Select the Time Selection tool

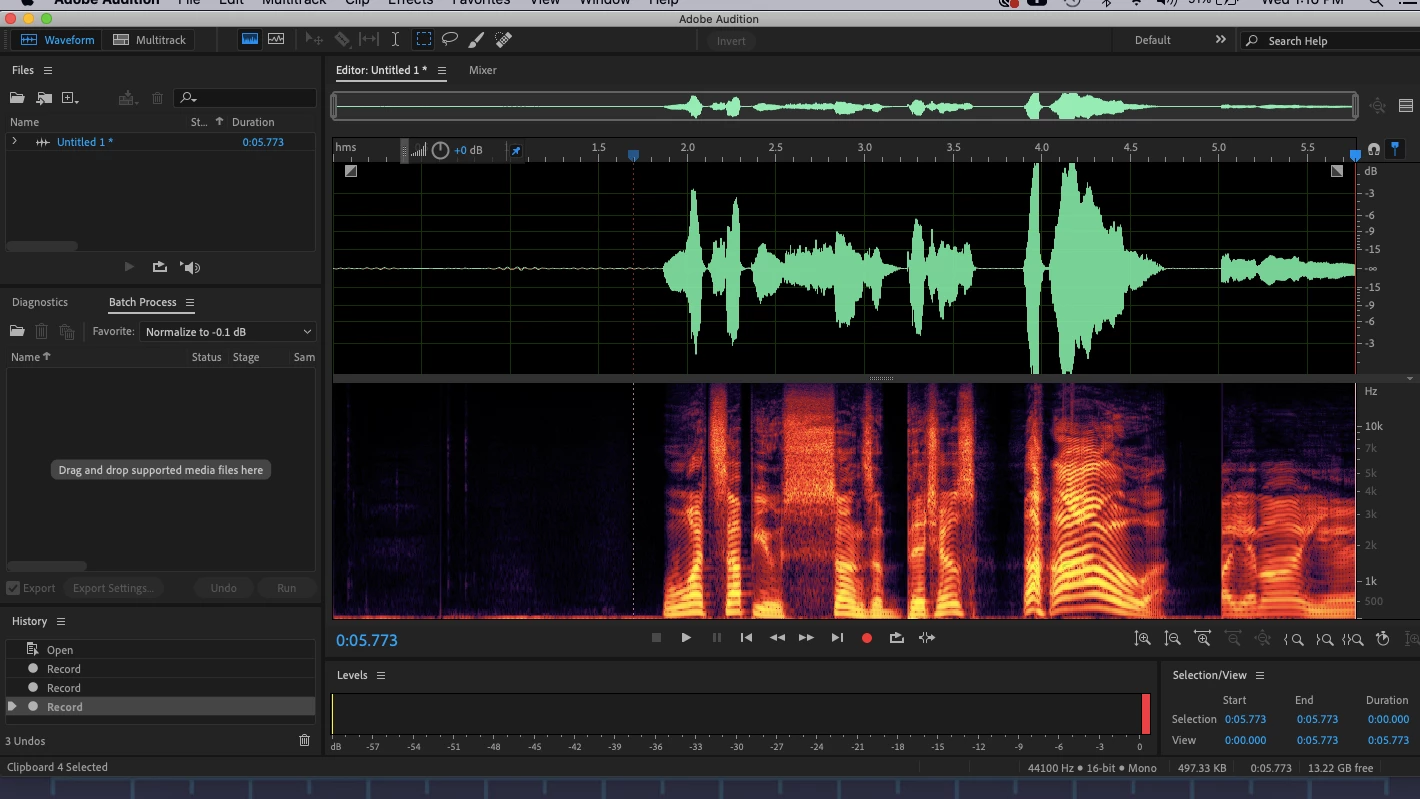[x=396, y=40]
